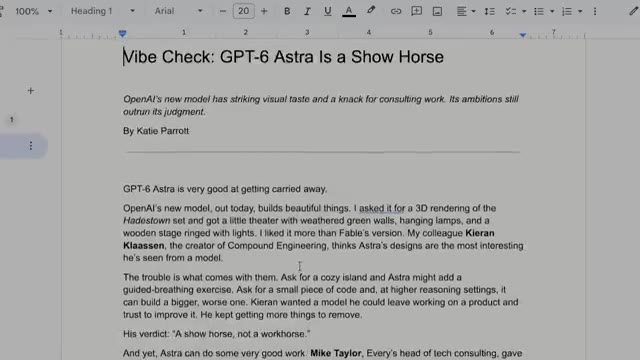Expand the alignment options arrow
Image resolution: width=640 pixels, height=360 pixels.
pyautogui.click(x=473, y=11)
